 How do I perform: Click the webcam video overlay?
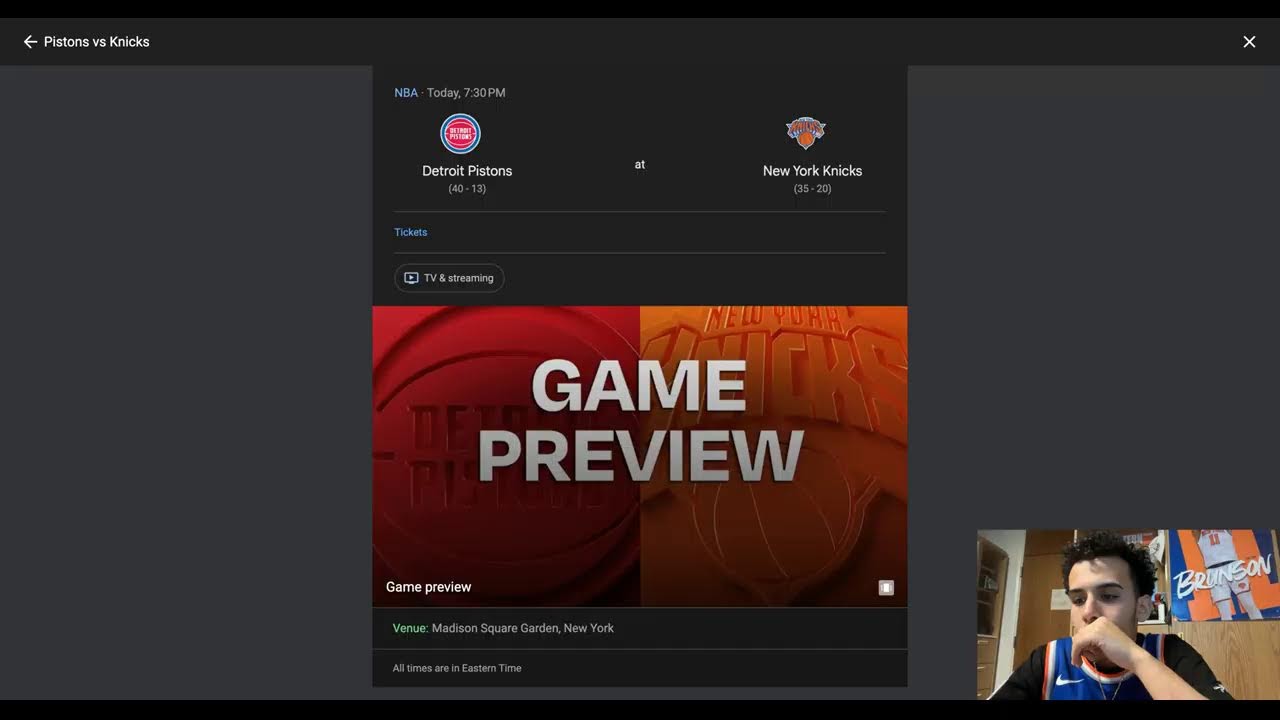[1128, 615]
